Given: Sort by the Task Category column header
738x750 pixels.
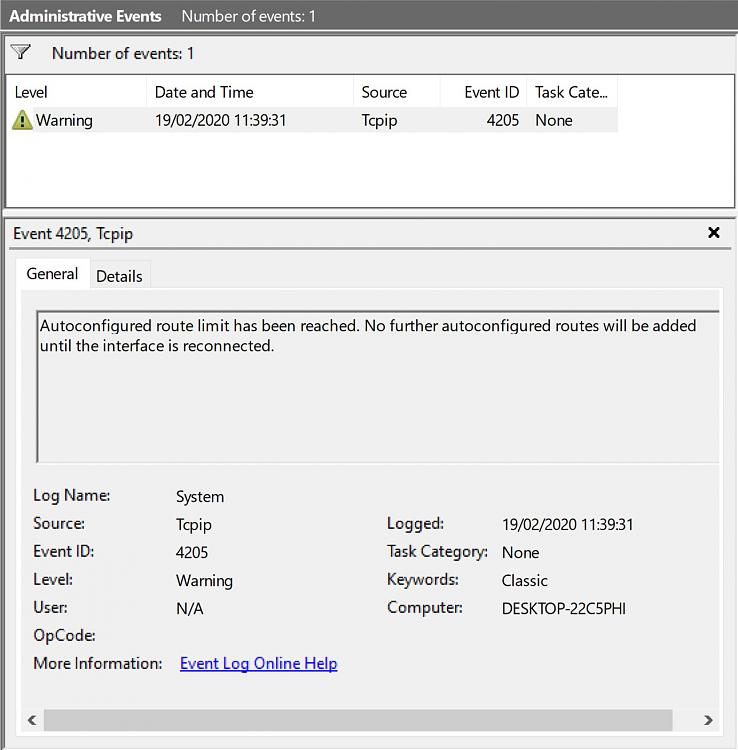Looking at the screenshot, I should tap(572, 92).
